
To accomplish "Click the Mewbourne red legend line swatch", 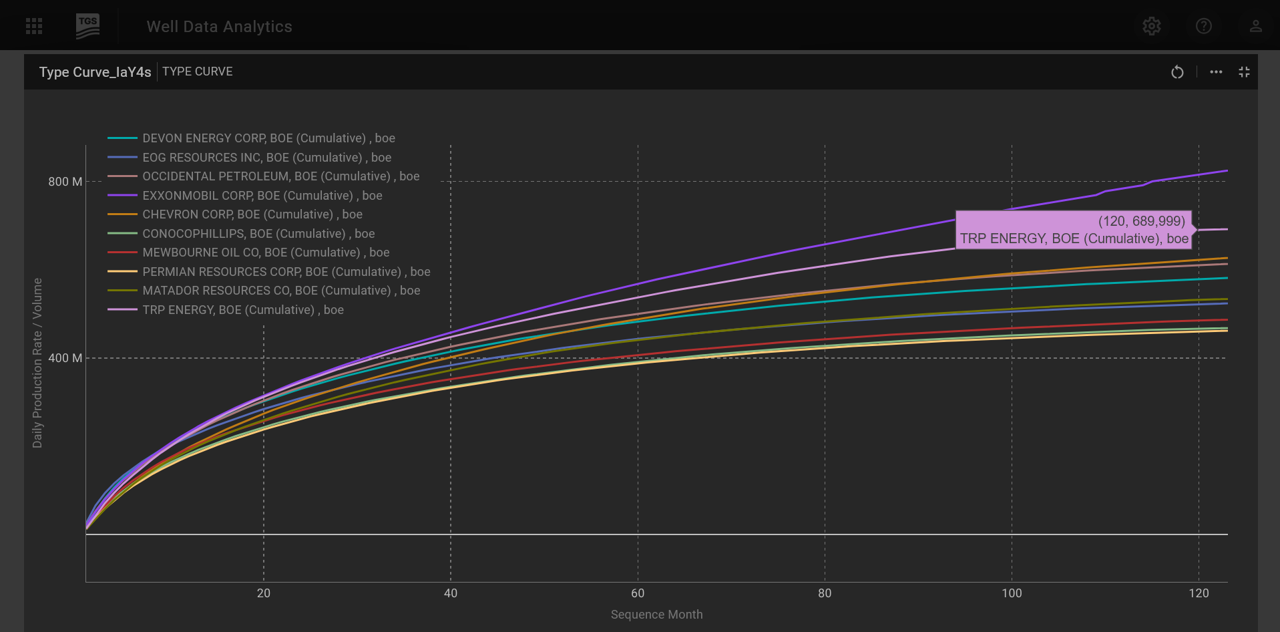I will click(122, 252).
